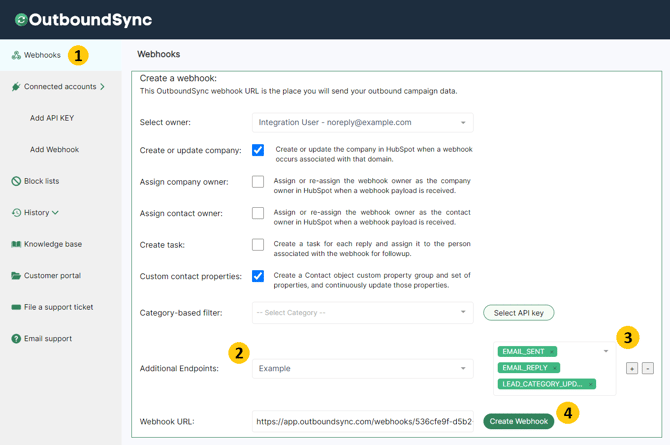The height and width of the screenshot is (445, 670).
Task: Click the Knowledge base book icon
Action: click(x=16, y=244)
